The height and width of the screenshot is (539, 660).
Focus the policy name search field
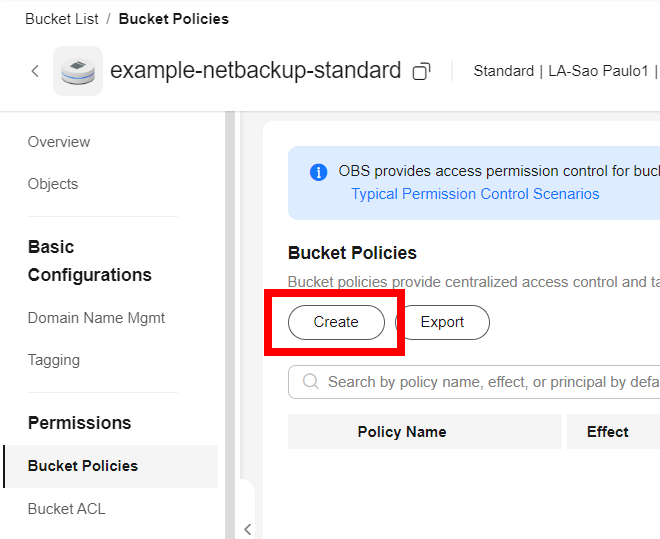[490, 382]
